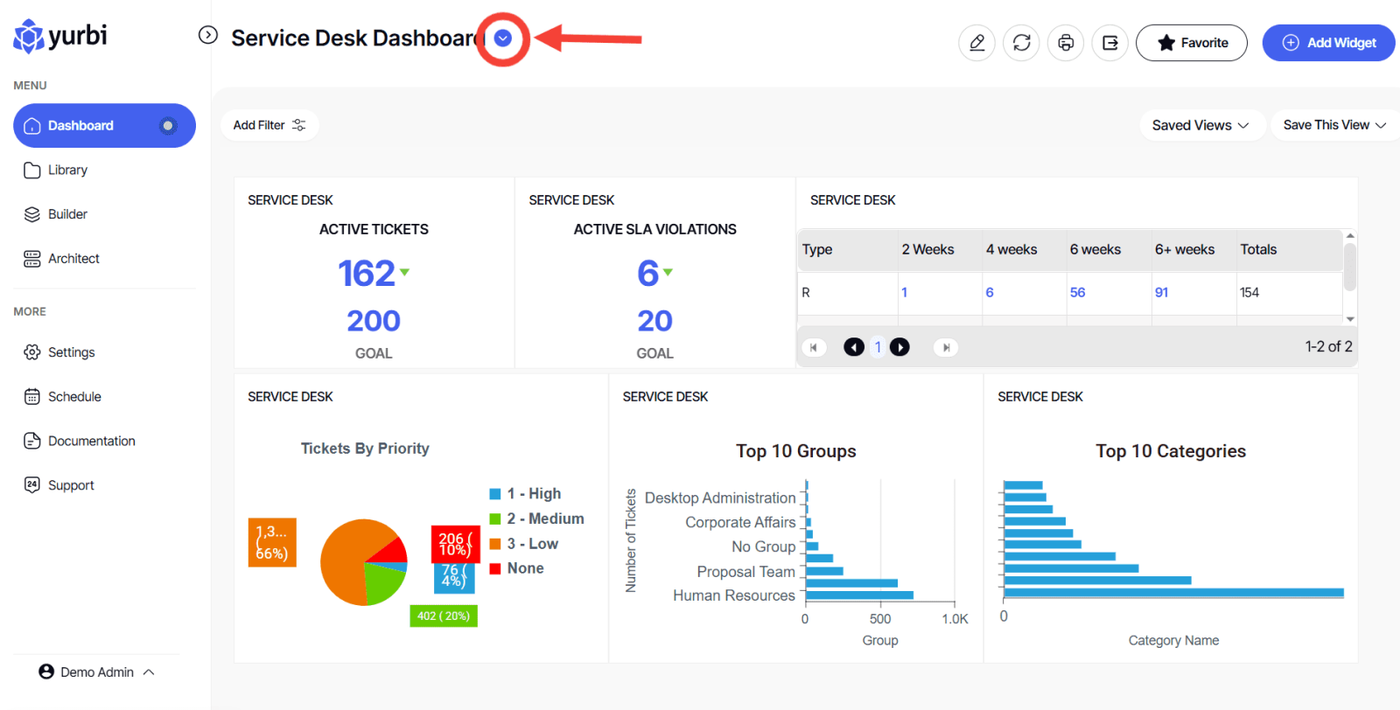Expand the Saved Views dropdown

tap(1200, 125)
